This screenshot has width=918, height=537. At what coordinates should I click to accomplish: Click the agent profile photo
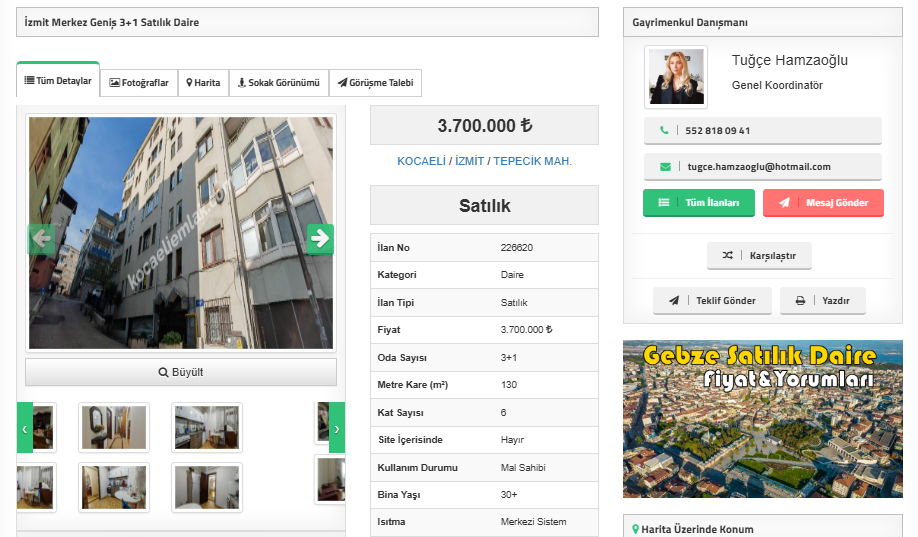[676, 77]
